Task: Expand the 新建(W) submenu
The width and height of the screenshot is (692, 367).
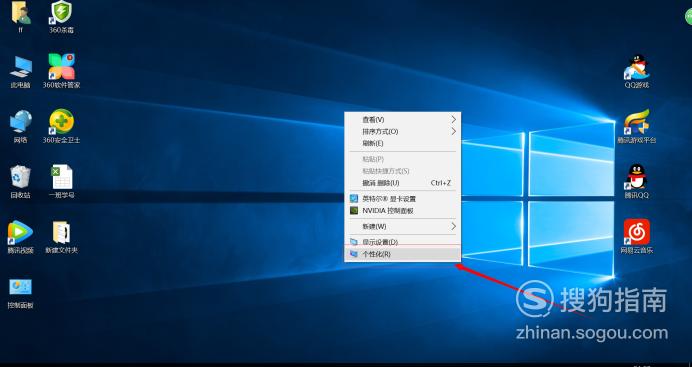Action: coord(402,226)
